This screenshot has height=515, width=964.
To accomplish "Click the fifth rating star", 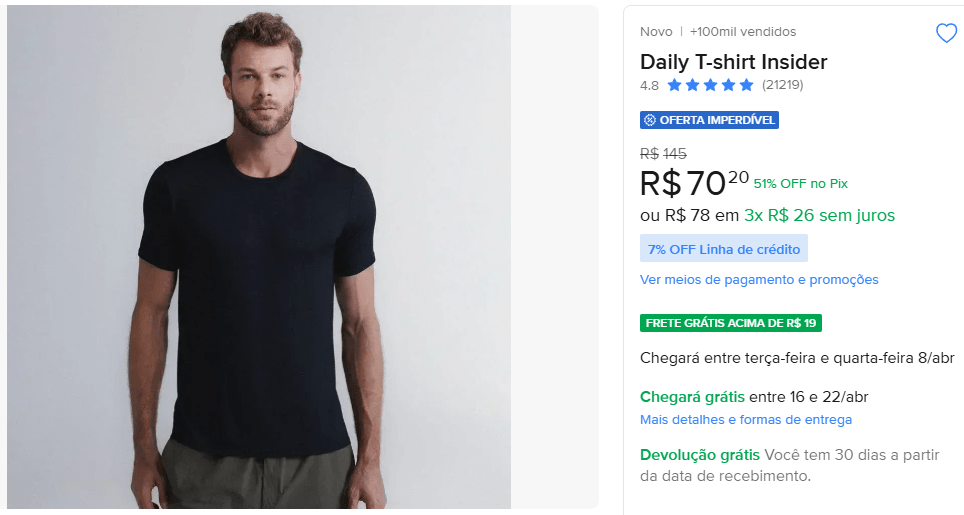I will 746,86.
